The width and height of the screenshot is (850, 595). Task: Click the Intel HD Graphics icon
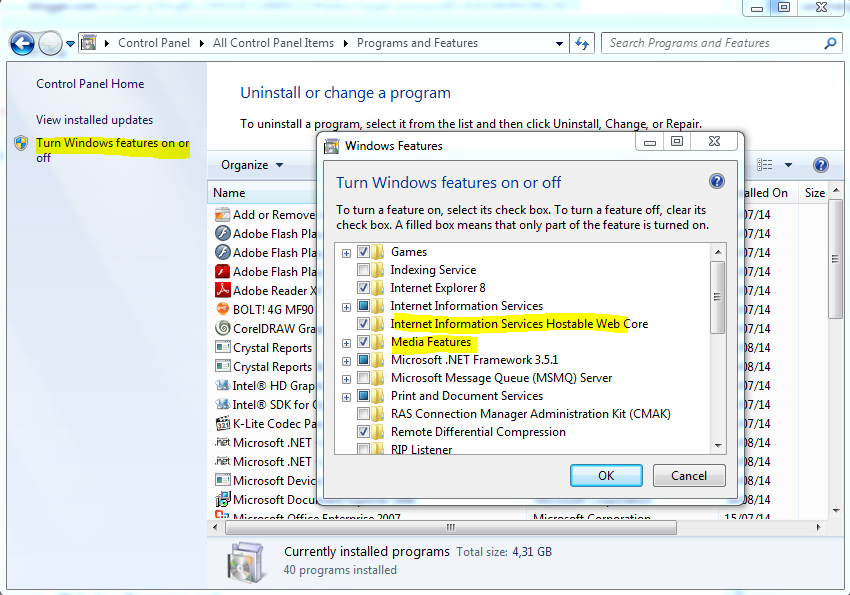(222, 385)
